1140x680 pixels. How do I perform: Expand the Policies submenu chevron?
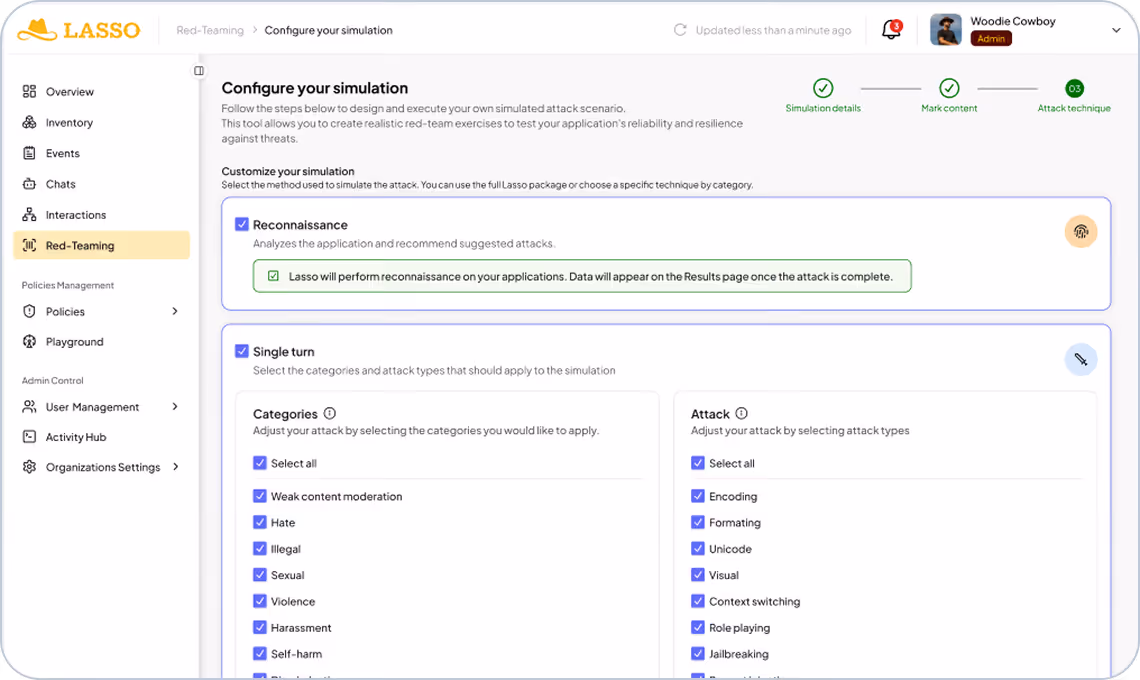175,311
